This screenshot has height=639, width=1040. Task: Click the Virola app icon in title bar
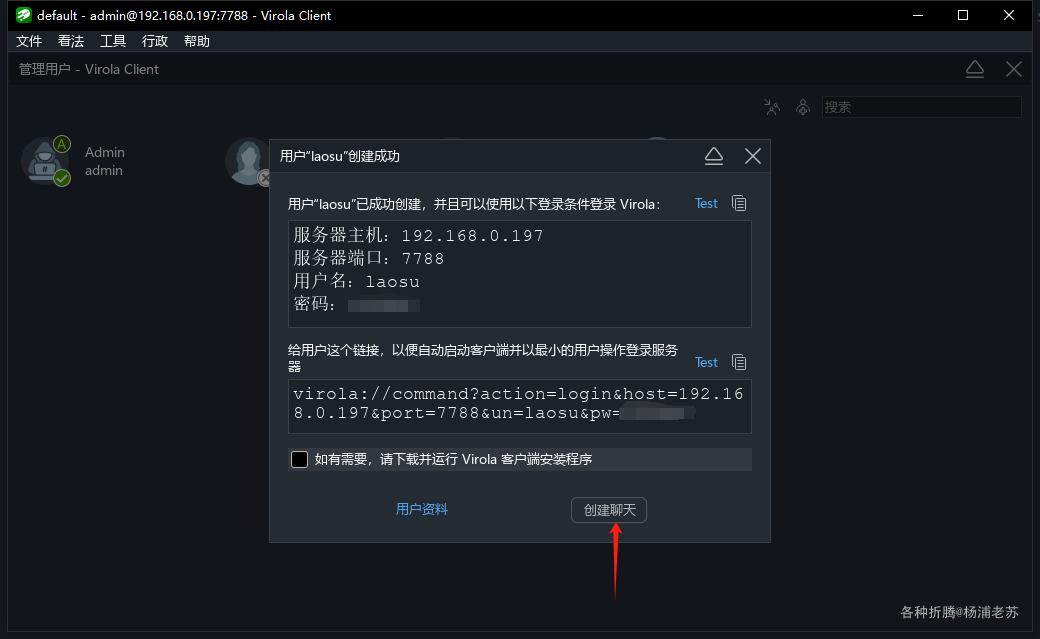(x=24, y=15)
